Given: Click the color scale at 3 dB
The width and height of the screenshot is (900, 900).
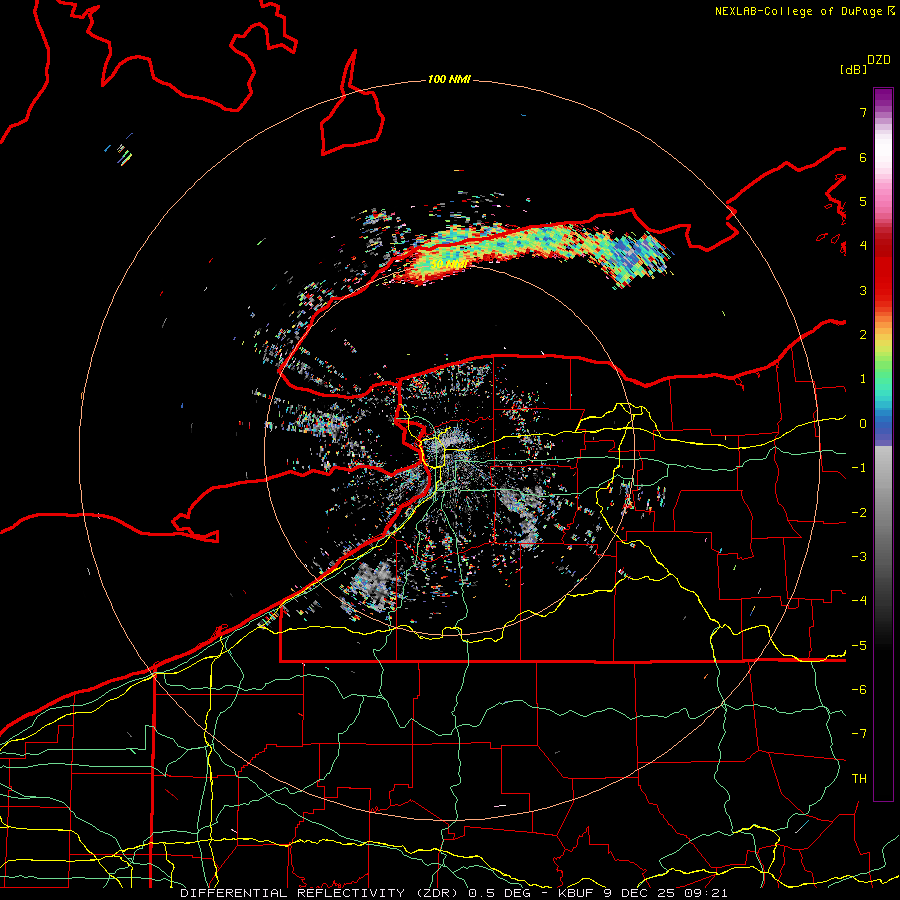Looking at the screenshot, I should pyautogui.click(x=883, y=290).
